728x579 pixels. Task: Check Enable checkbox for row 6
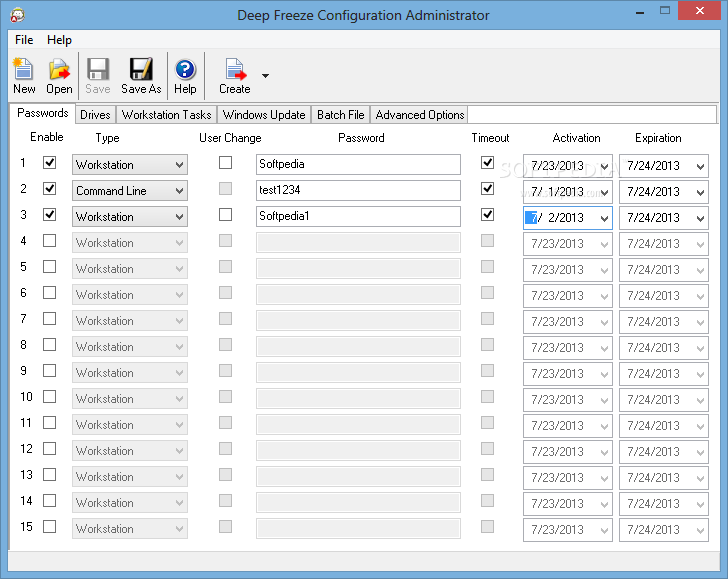pos(49,293)
